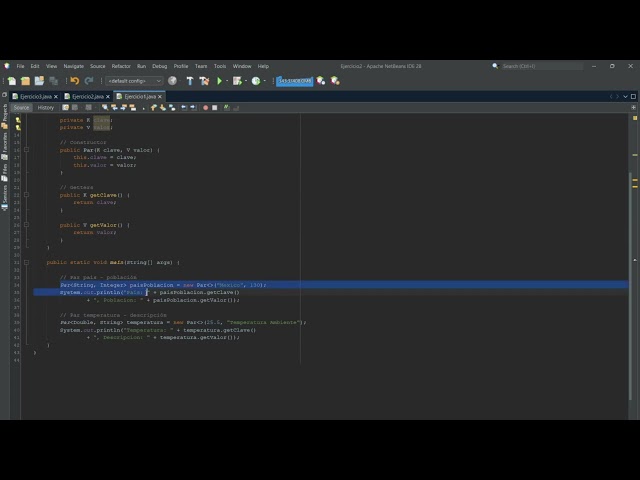Viewport: 640px width, 480px height.
Task: Open the Projects side panel
Action: [x=4, y=116]
